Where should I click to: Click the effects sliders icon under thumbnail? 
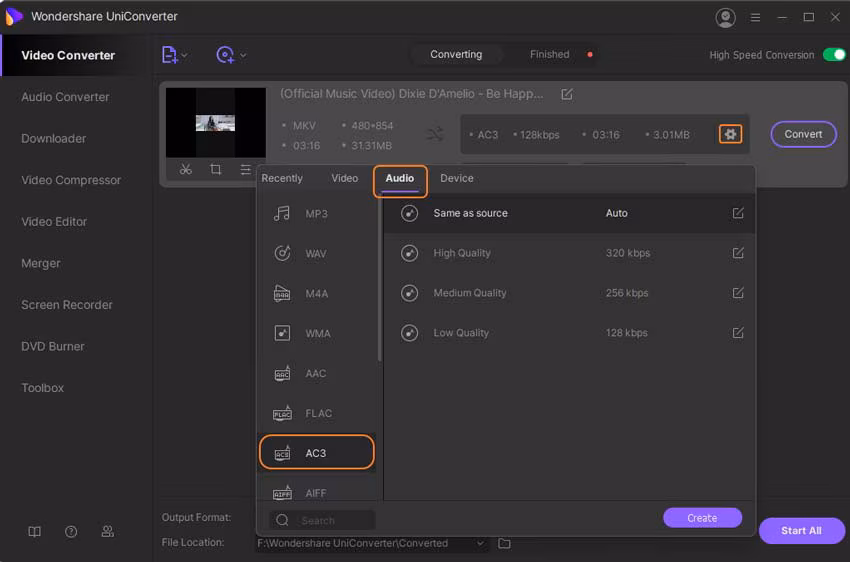point(246,170)
